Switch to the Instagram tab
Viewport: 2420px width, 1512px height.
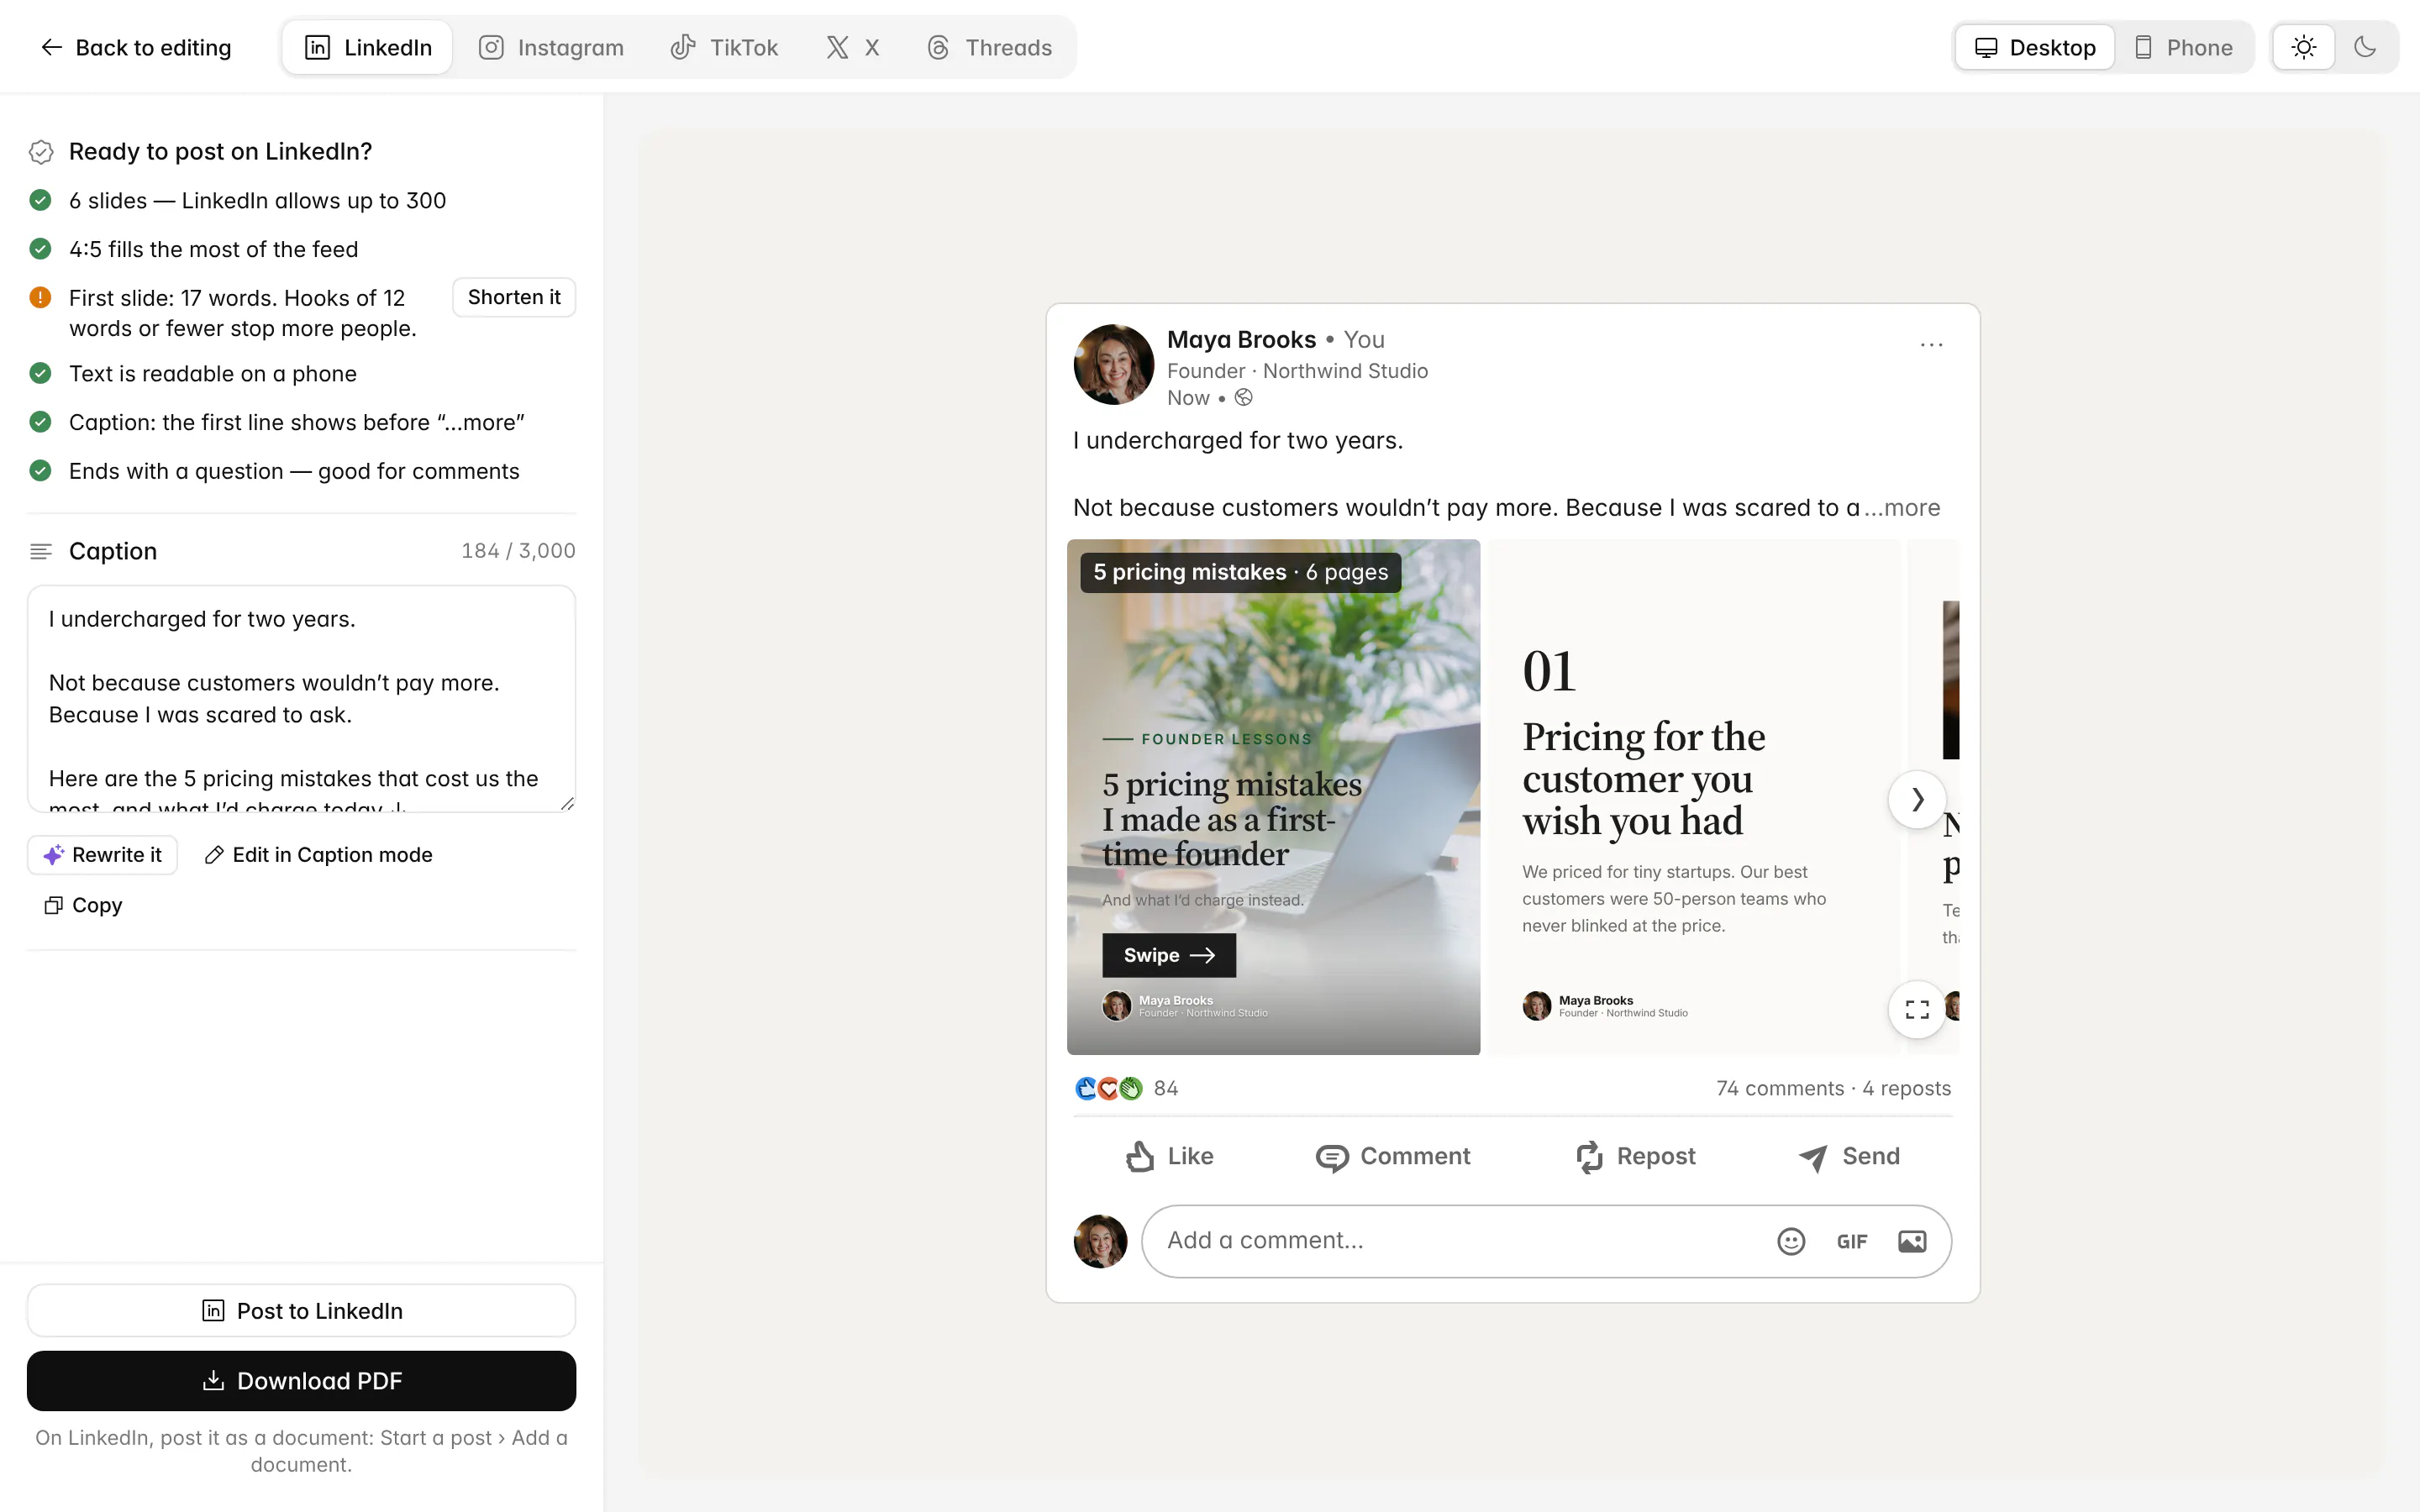pos(551,47)
